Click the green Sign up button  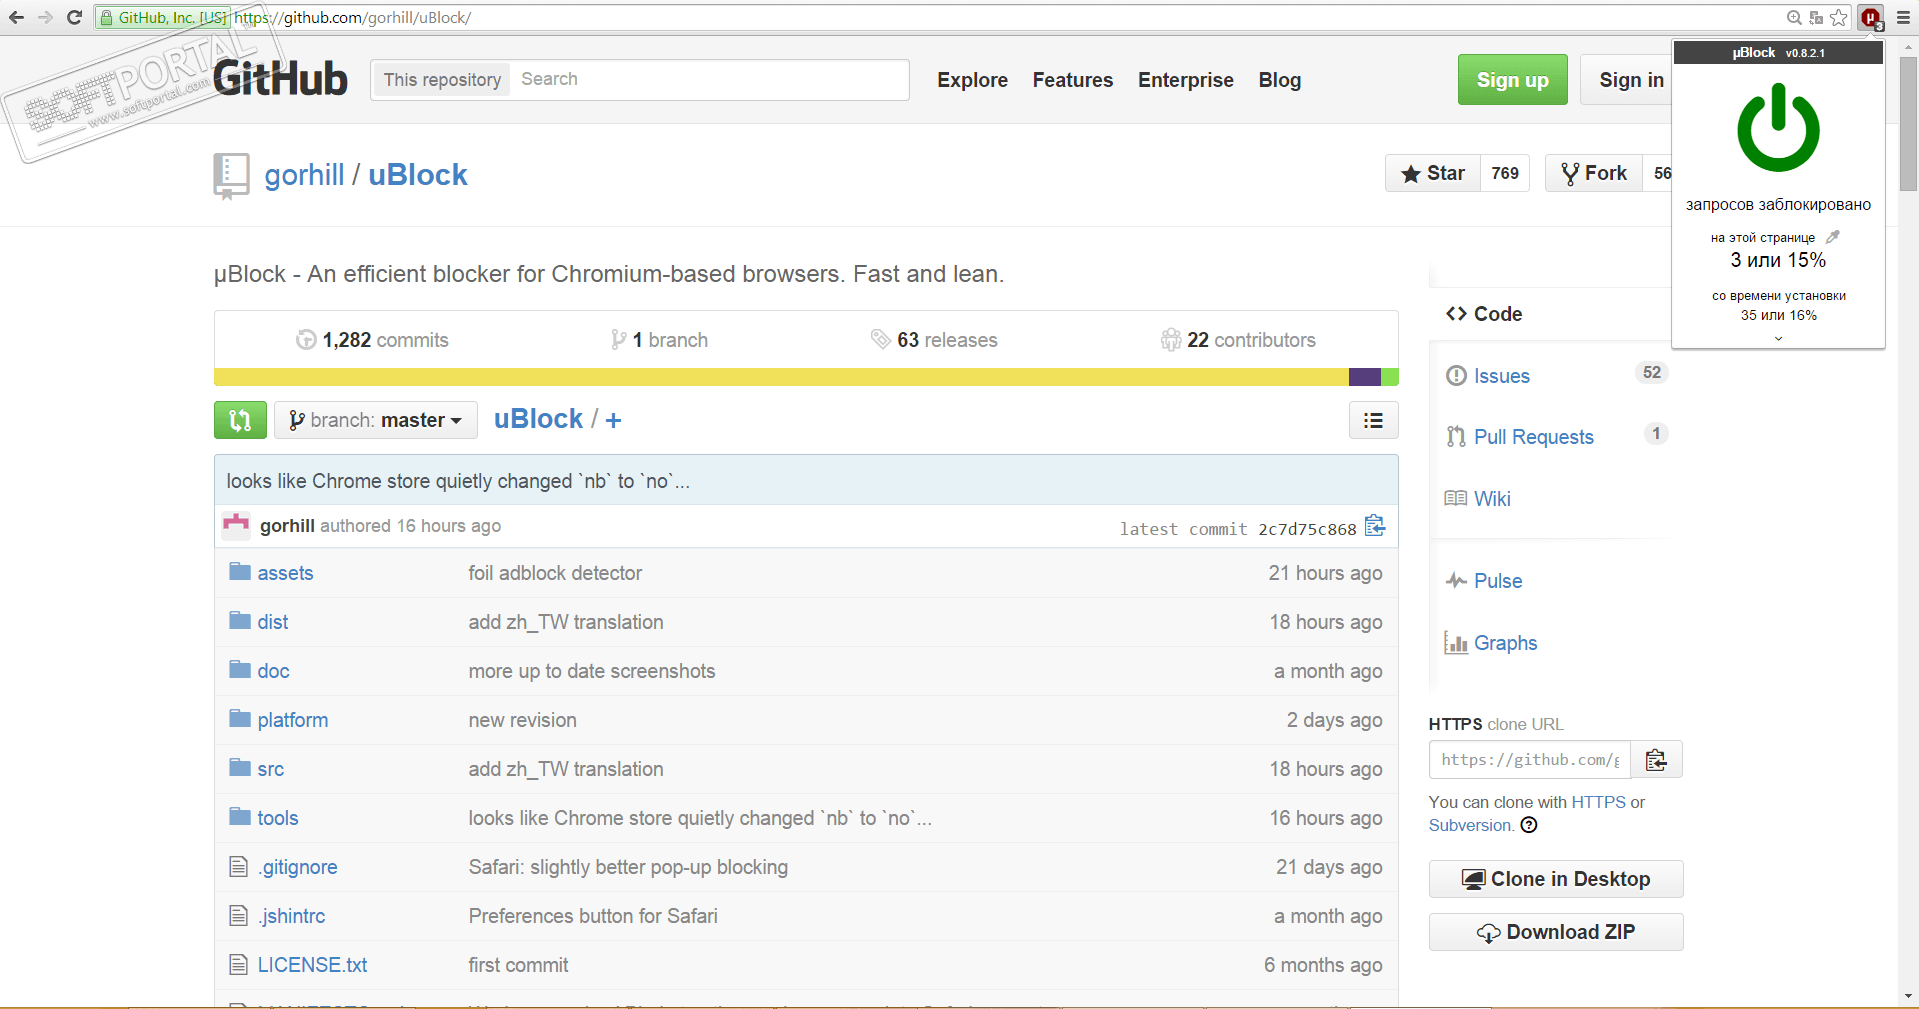pyautogui.click(x=1512, y=80)
